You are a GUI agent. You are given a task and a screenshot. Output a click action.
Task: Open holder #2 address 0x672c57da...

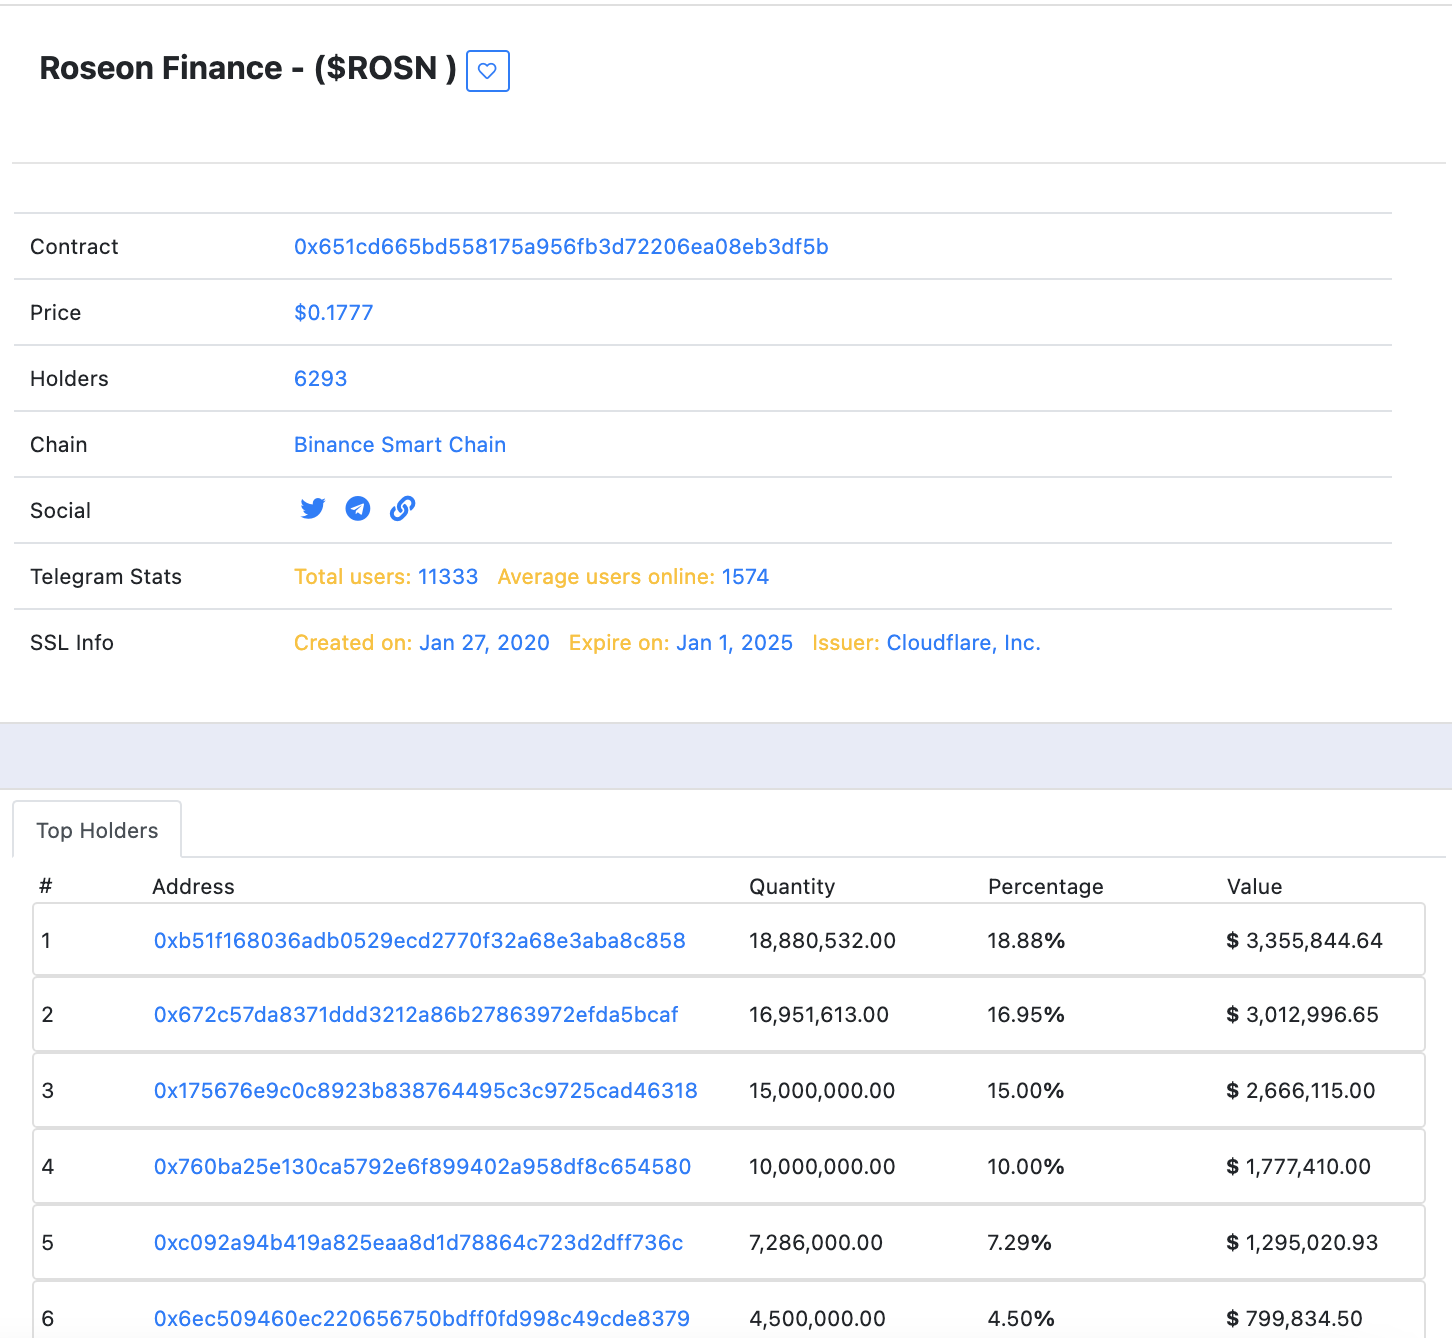(415, 1015)
